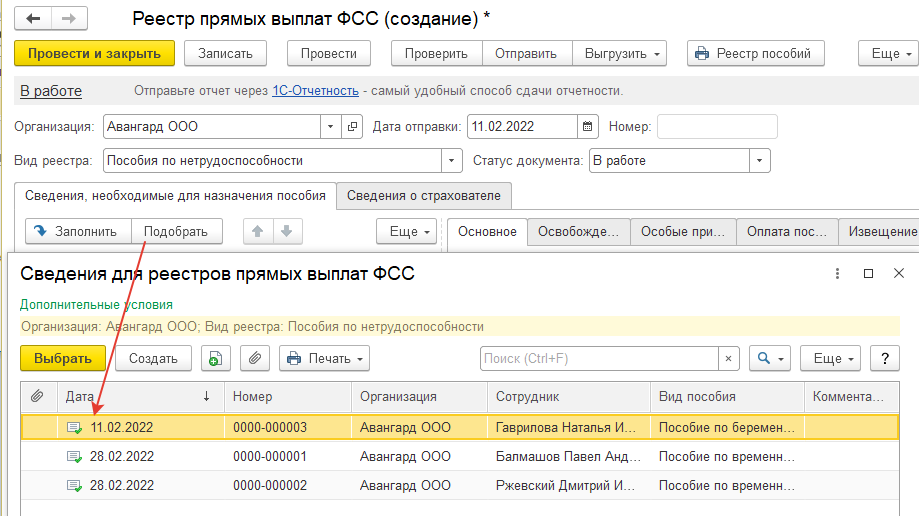This screenshot has height=516, width=919.
Task: Switch to Сведения о страхователе tab
Action: (x=424, y=195)
